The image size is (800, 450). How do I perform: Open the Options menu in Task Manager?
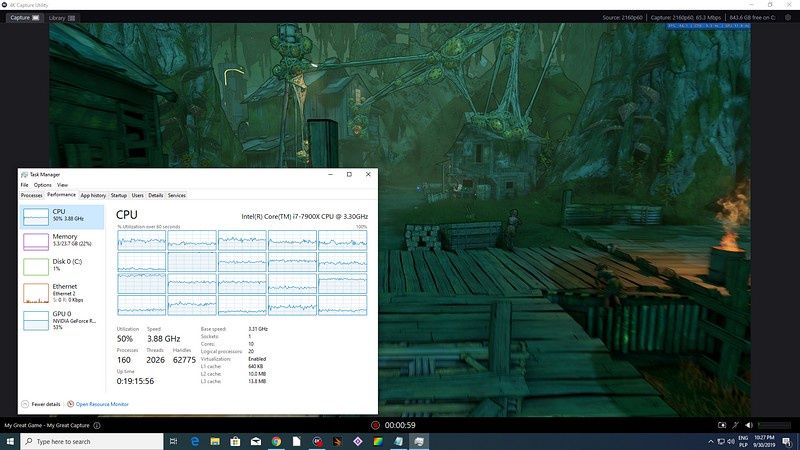tap(42, 185)
